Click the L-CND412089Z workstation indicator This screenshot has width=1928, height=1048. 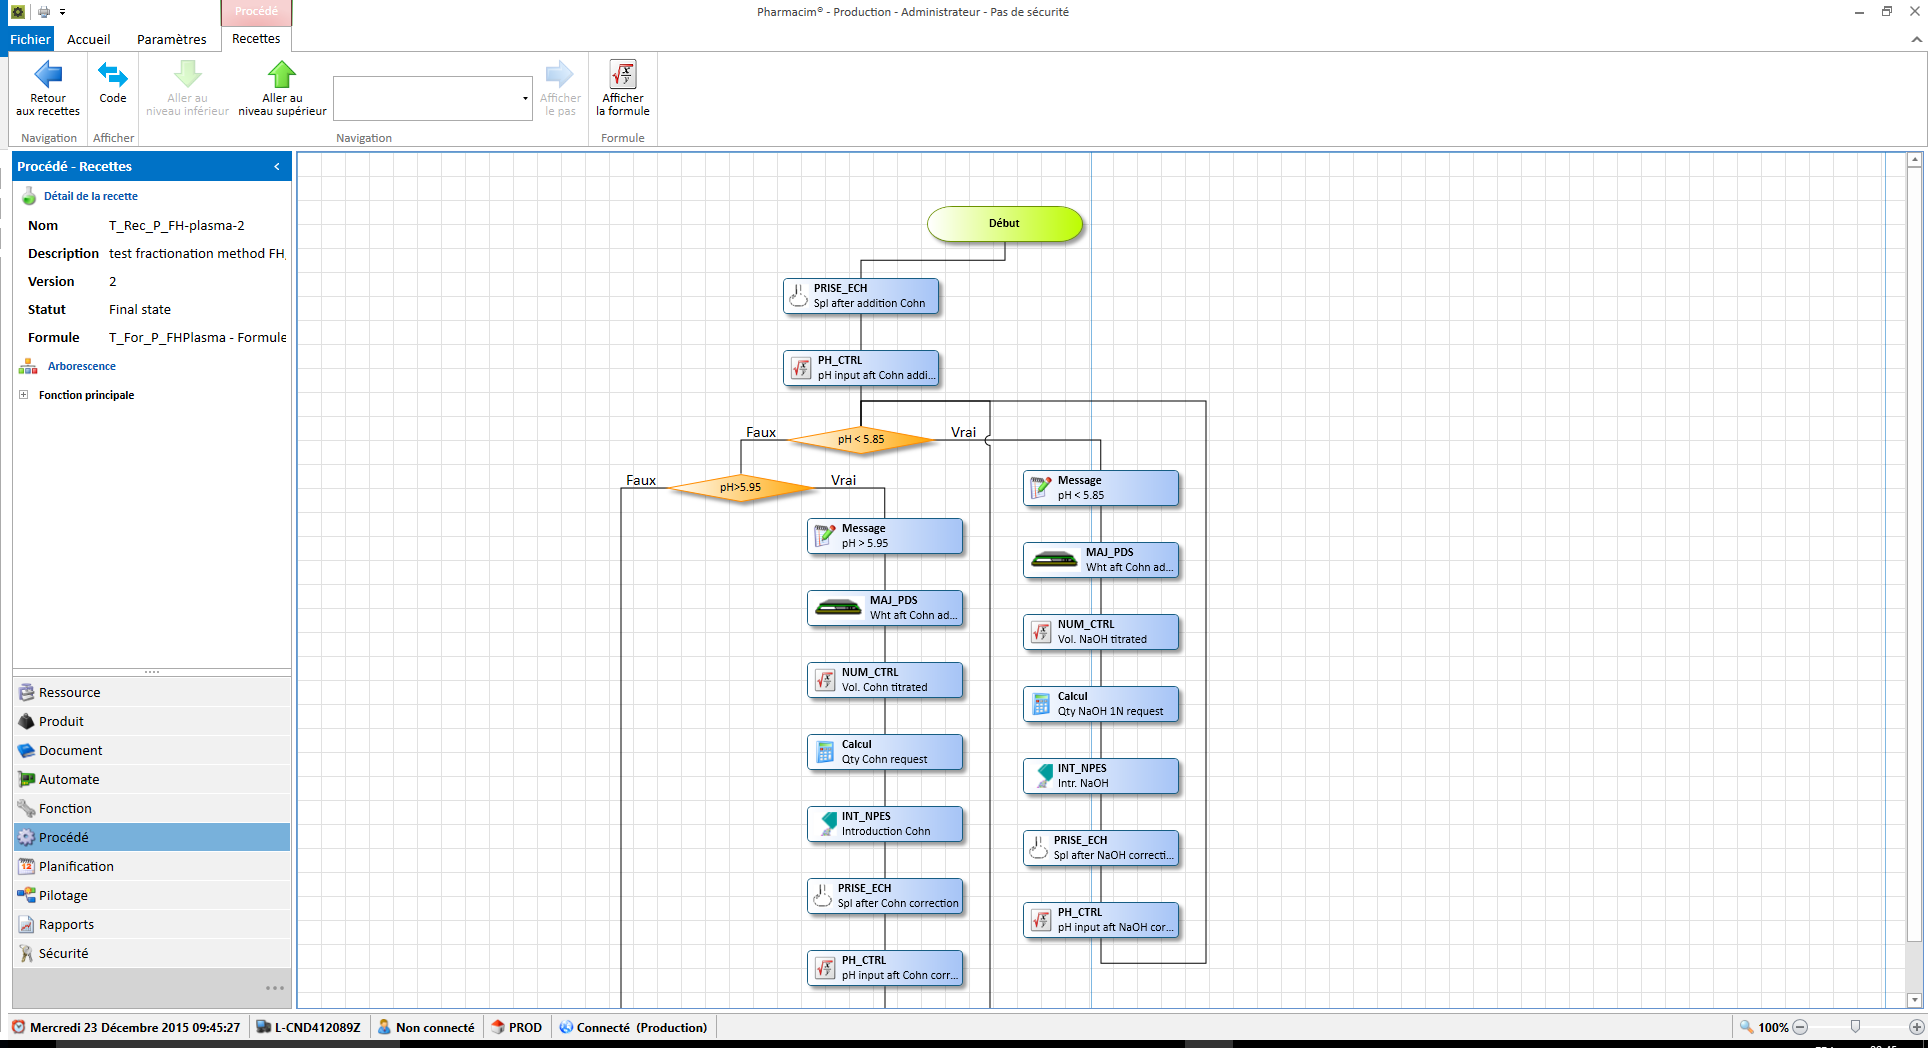[308, 1027]
